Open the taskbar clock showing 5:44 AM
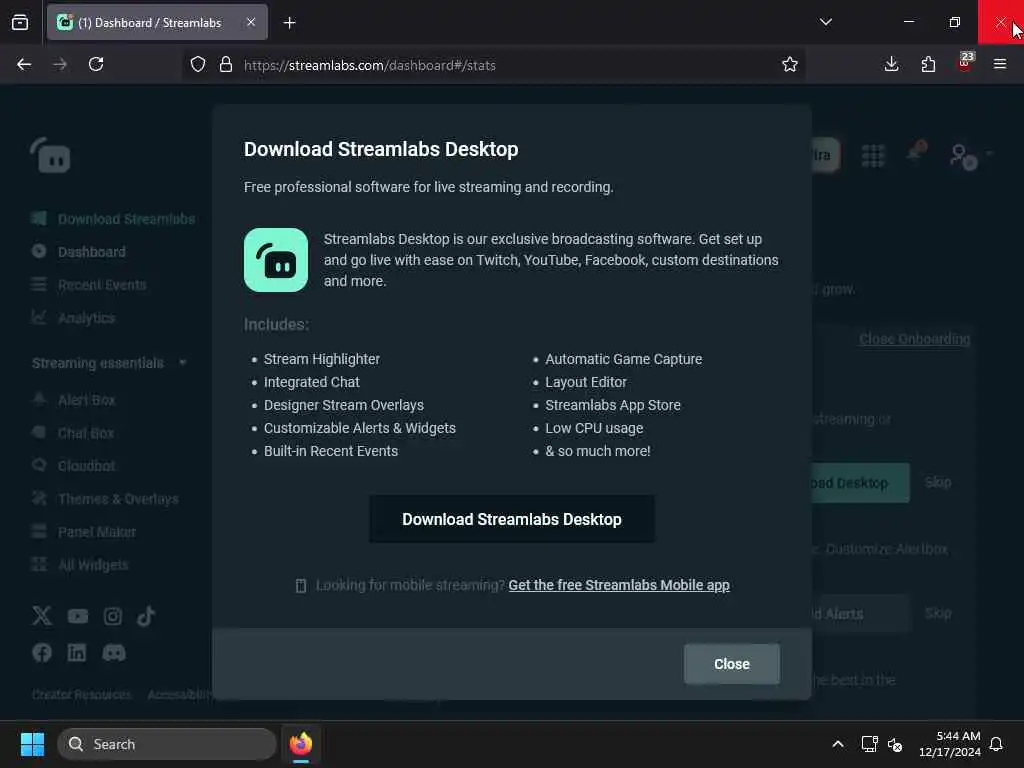This screenshot has height=768, width=1024. pos(950,744)
